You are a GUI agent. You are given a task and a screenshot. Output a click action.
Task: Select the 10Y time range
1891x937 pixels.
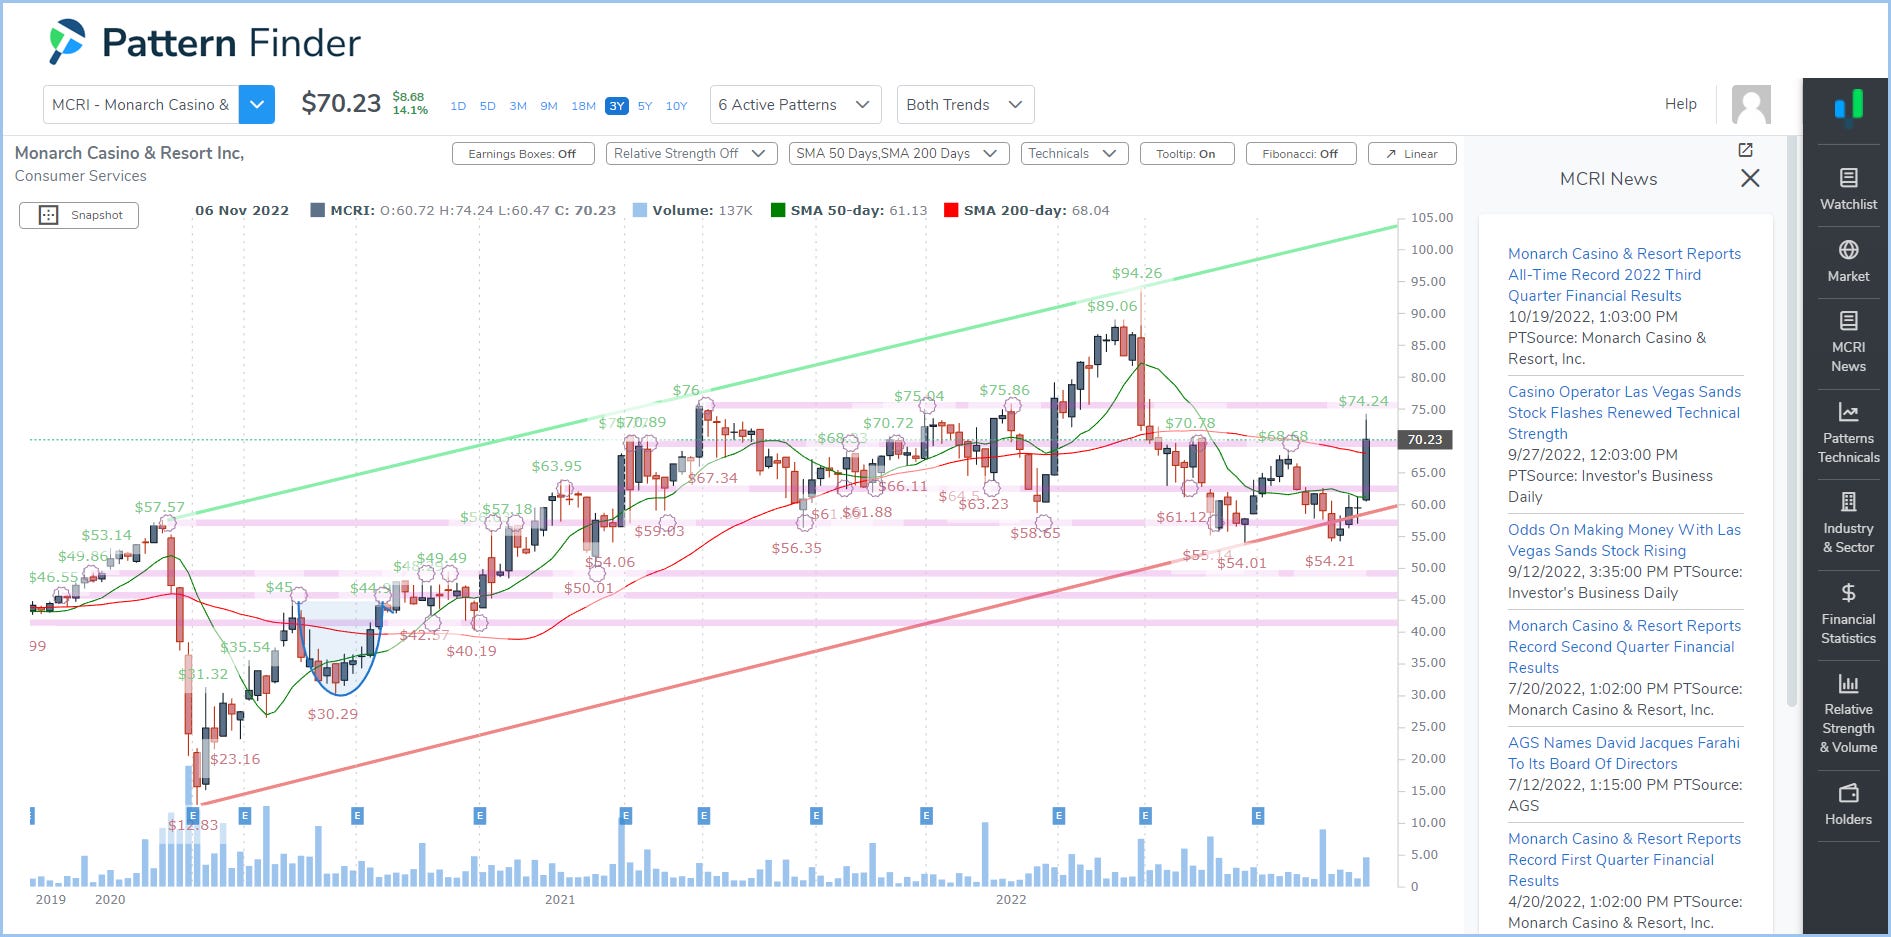pos(677,106)
